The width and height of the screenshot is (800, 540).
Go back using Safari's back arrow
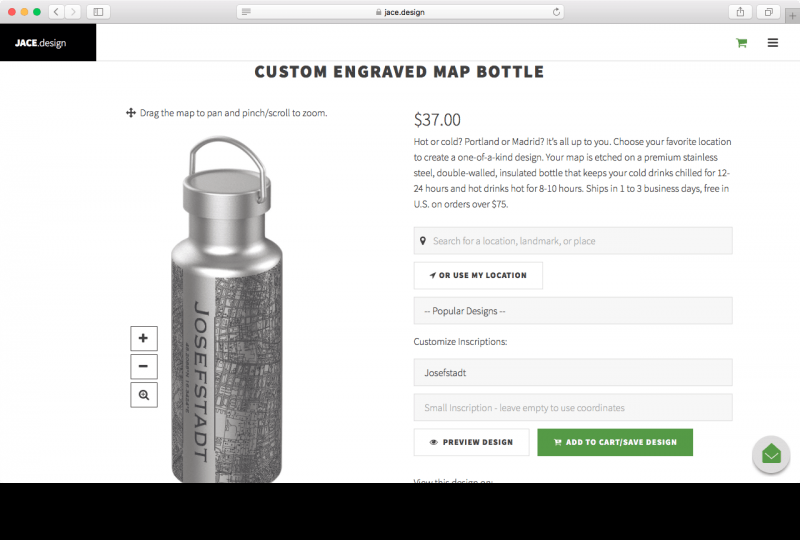[56, 12]
